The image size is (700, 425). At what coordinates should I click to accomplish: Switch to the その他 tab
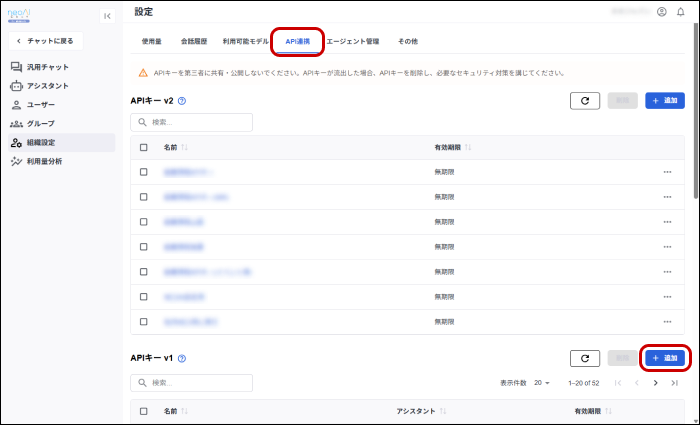coord(408,42)
